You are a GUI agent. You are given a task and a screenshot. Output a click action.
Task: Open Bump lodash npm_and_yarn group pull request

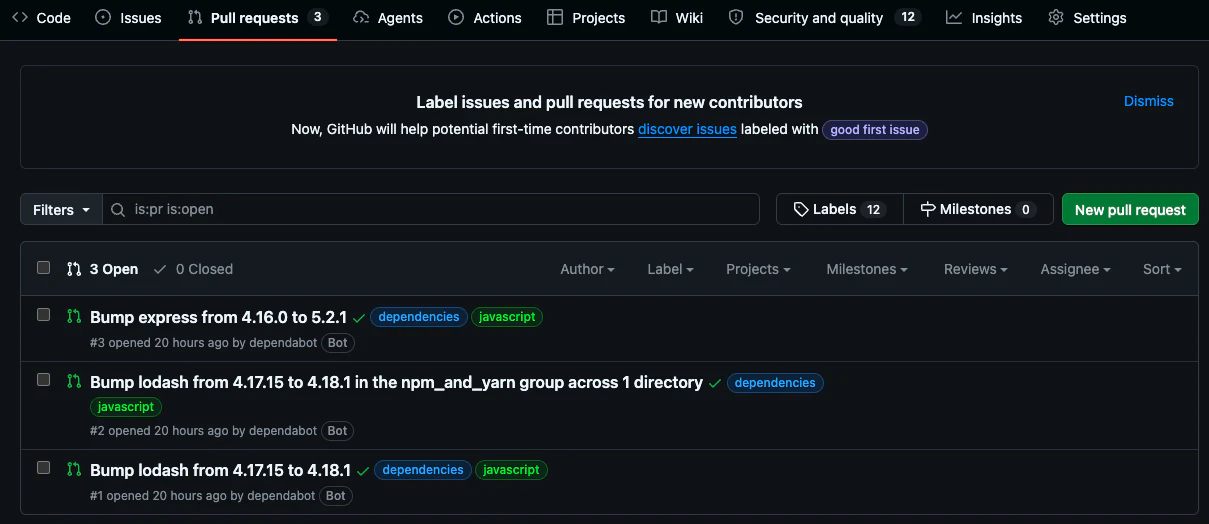(396, 382)
